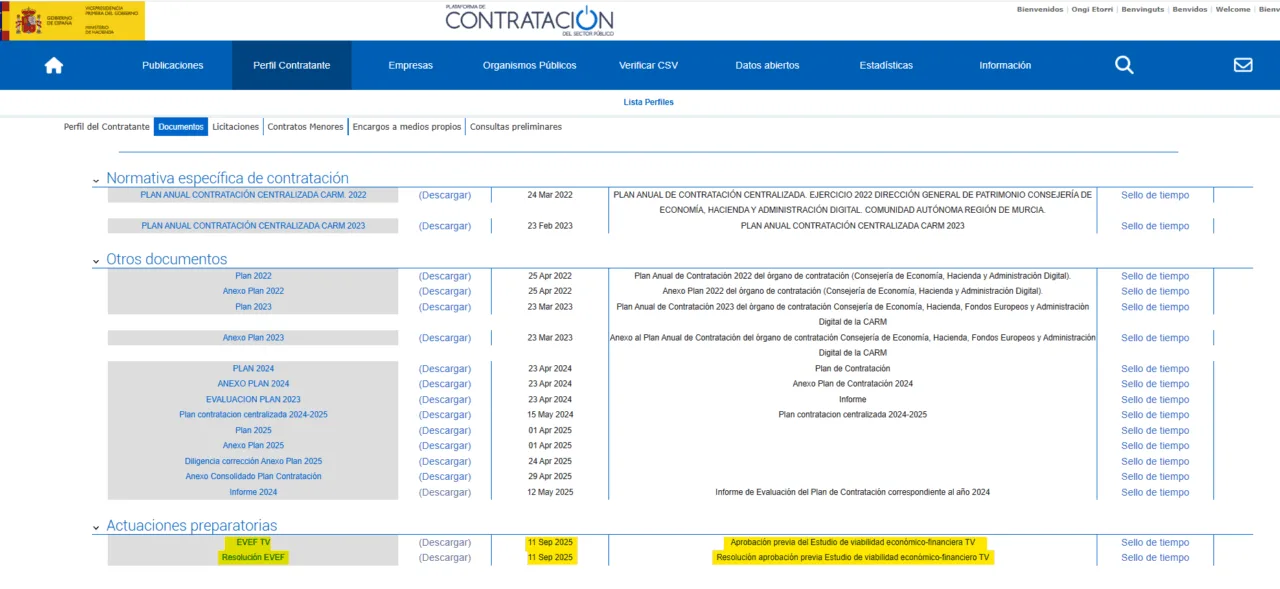Viewport: 1280px width, 589px height.
Task: Open PLAN ANUAL CONTRATACIÓN CENTRALIZADA CARM. 2022 document
Action: (253, 195)
